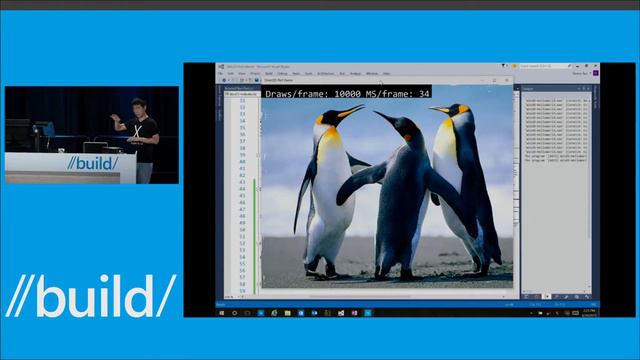Open the Architecture menu

point(325,73)
